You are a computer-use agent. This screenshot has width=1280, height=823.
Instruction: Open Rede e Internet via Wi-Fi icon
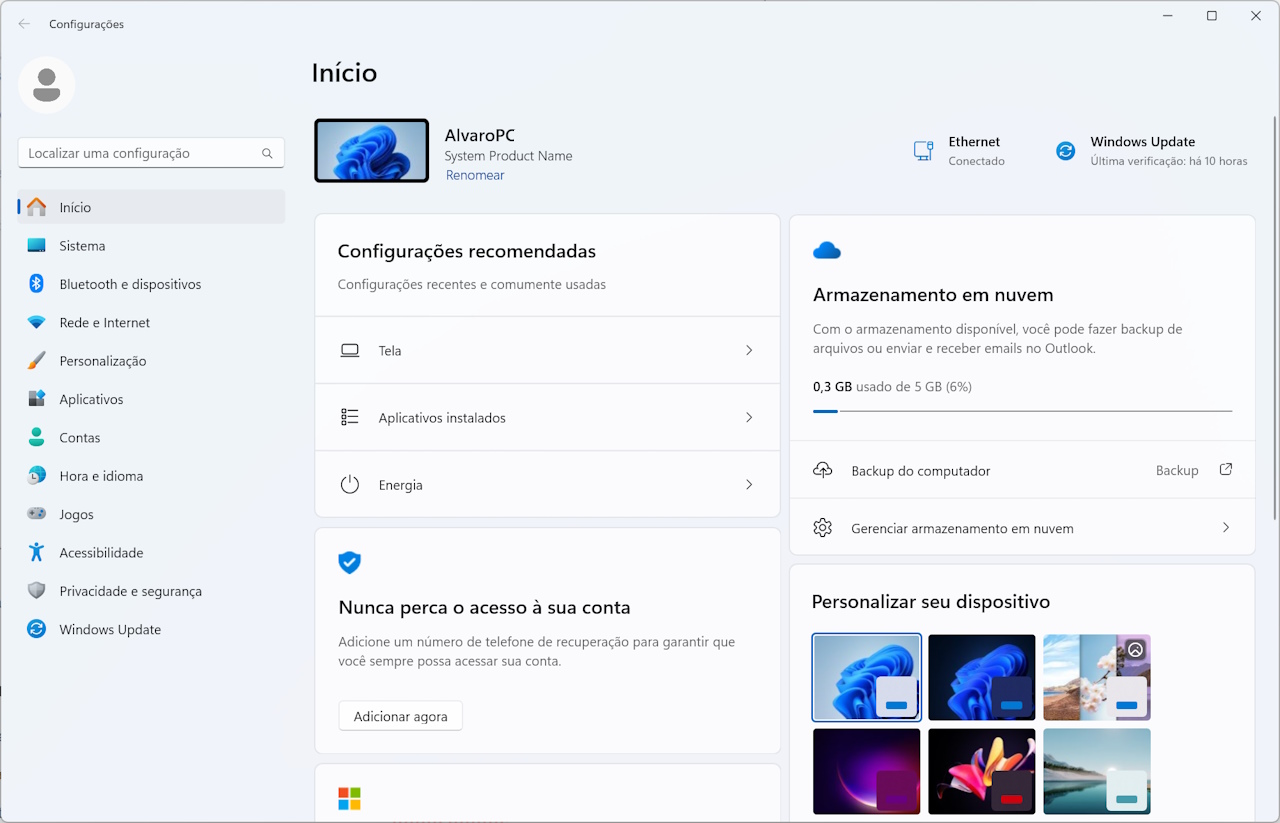[37, 323]
